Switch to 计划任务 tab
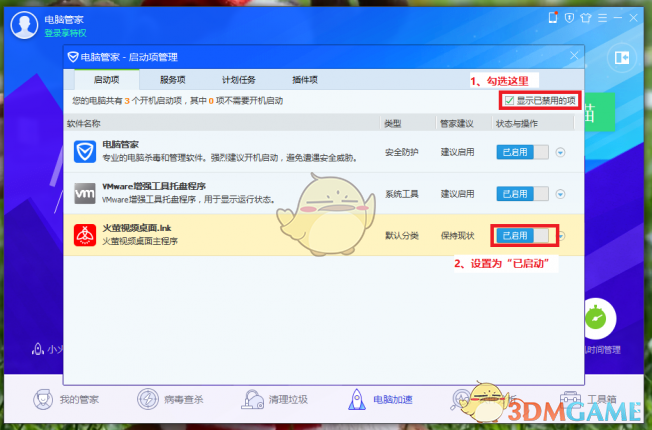Viewport: 652px width, 430px height. (239, 79)
